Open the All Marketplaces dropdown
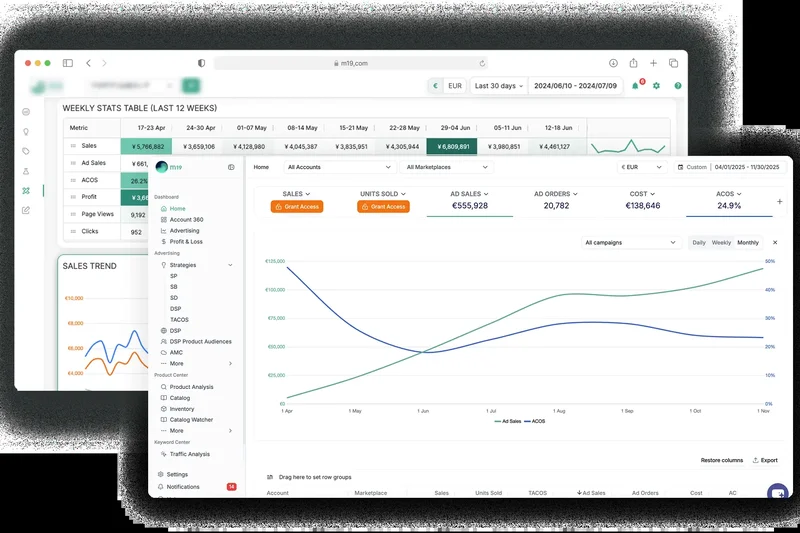 447,167
